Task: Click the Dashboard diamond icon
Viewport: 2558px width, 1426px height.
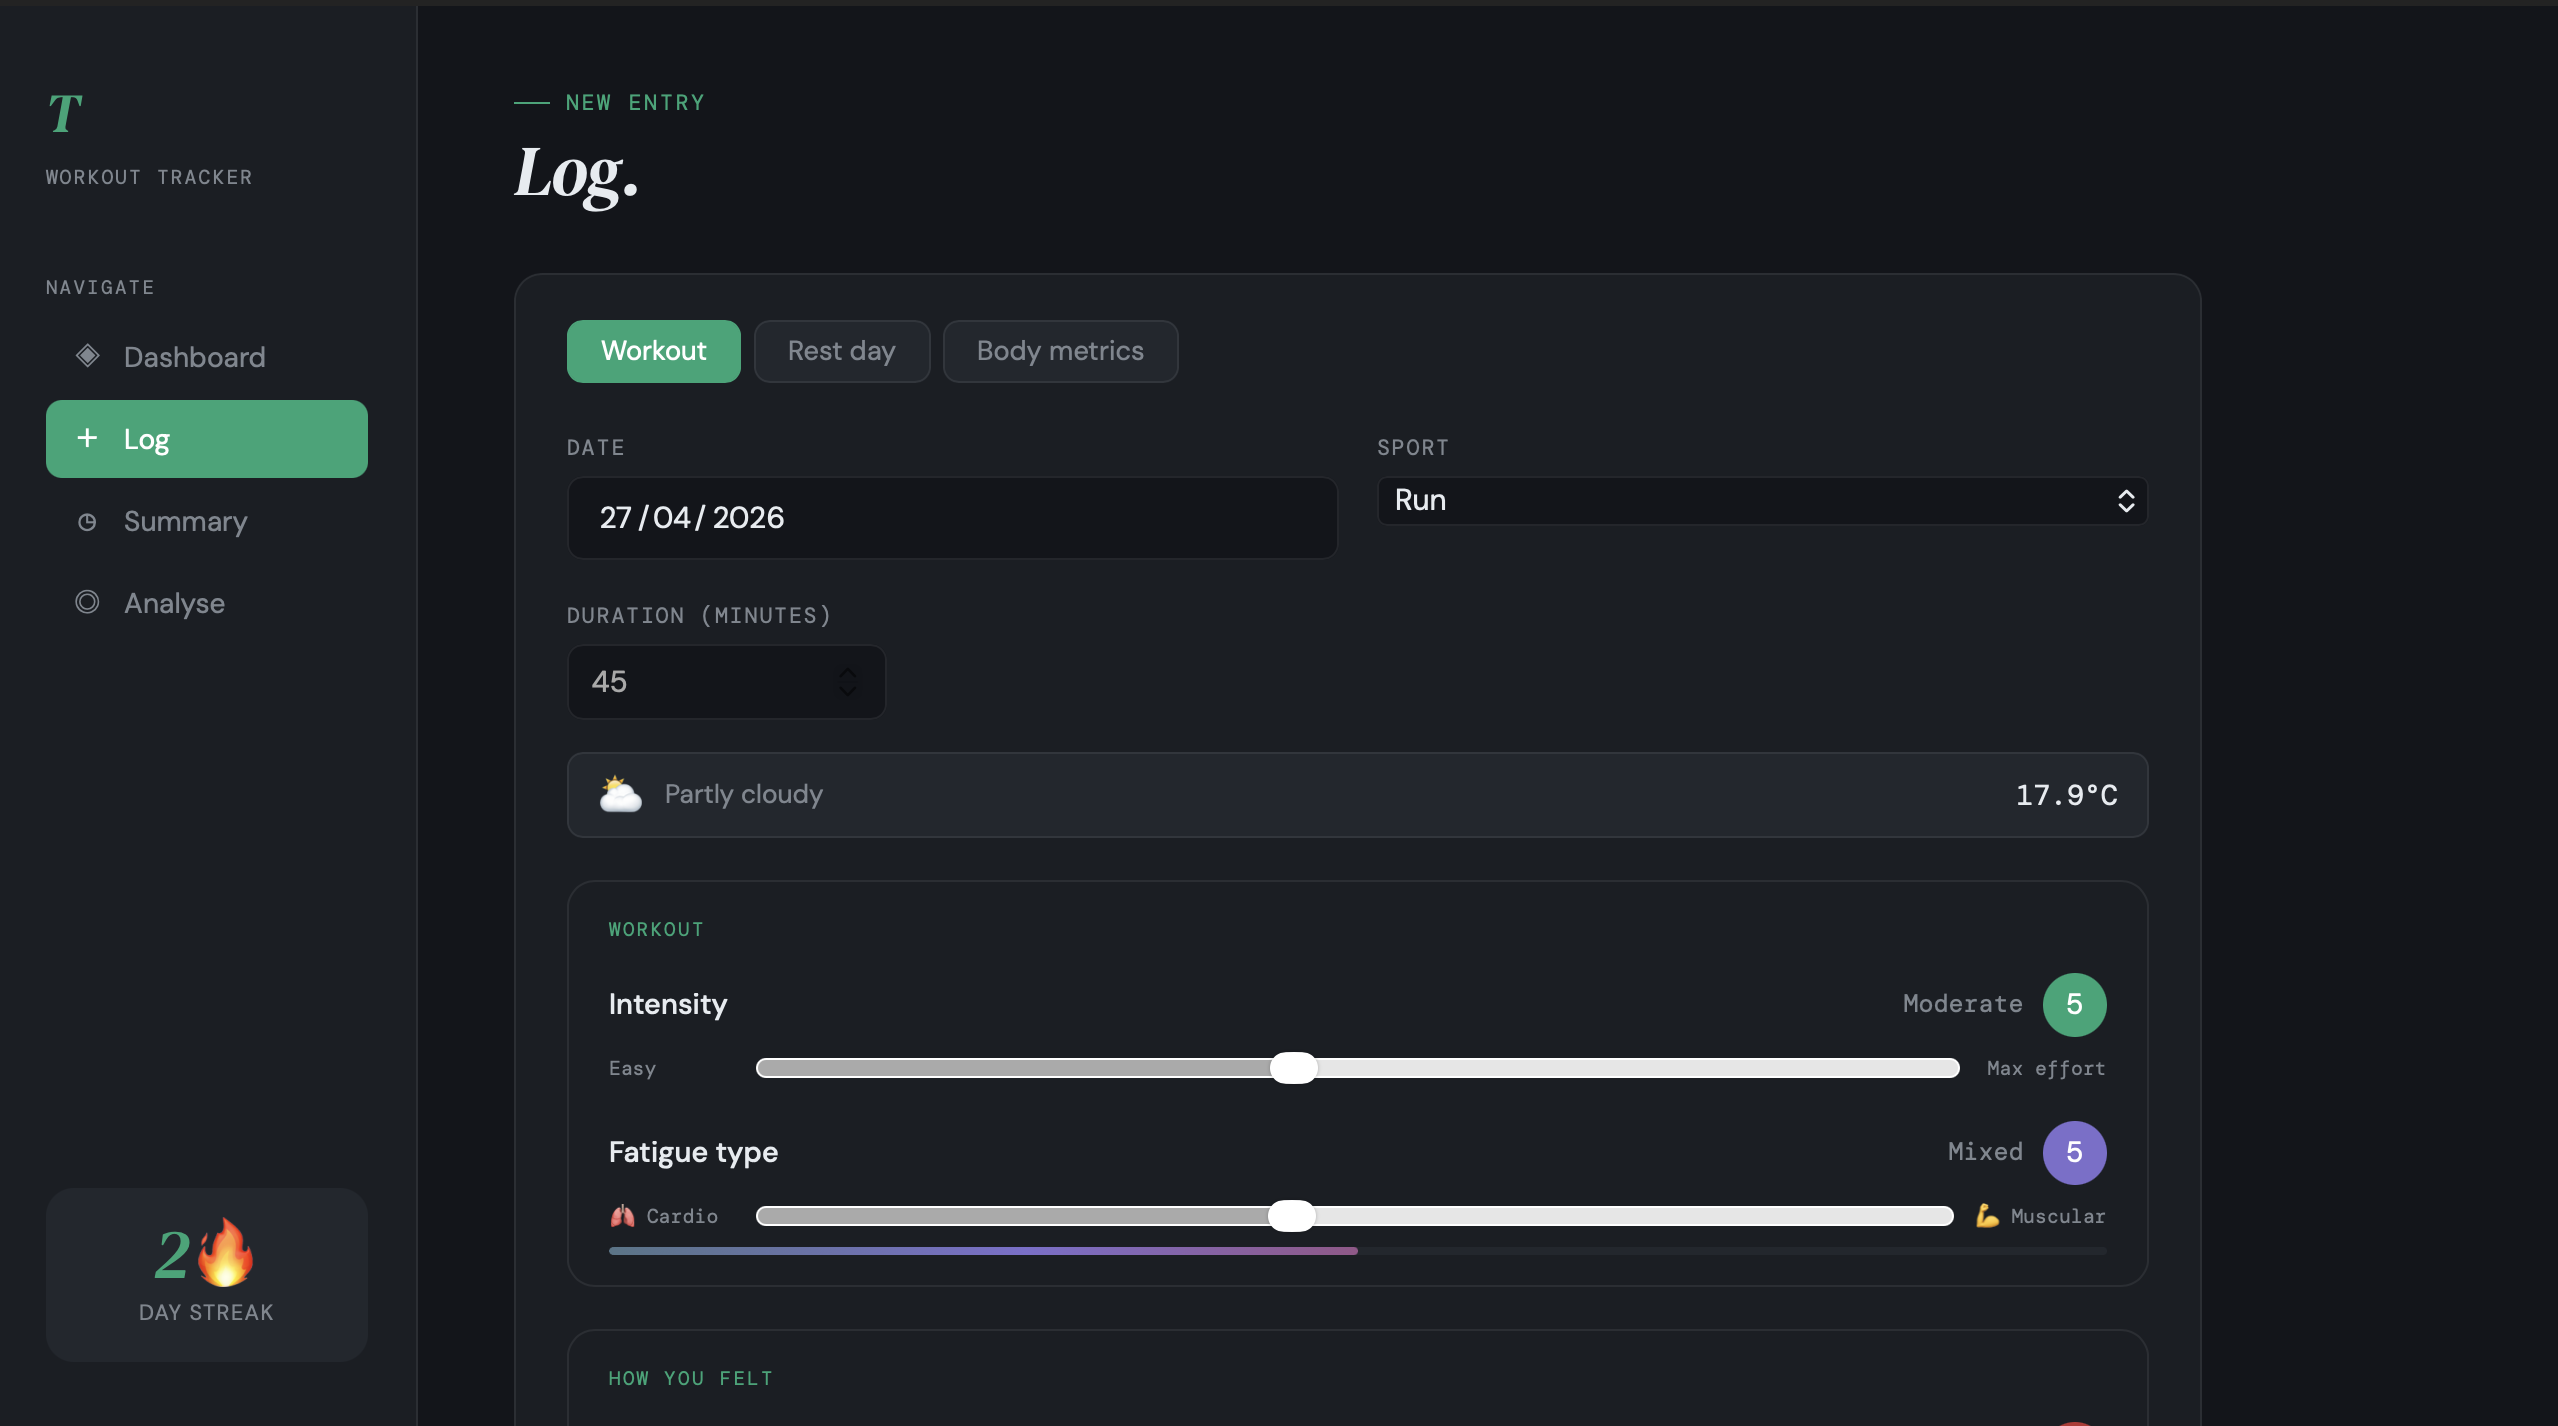Action: [88, 356]
